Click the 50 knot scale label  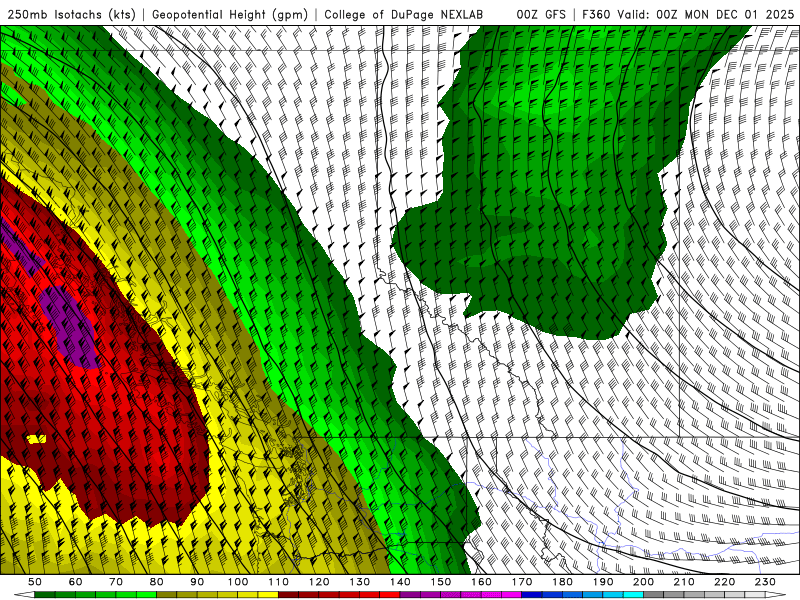pyautogui.click(x=35, y=582)
